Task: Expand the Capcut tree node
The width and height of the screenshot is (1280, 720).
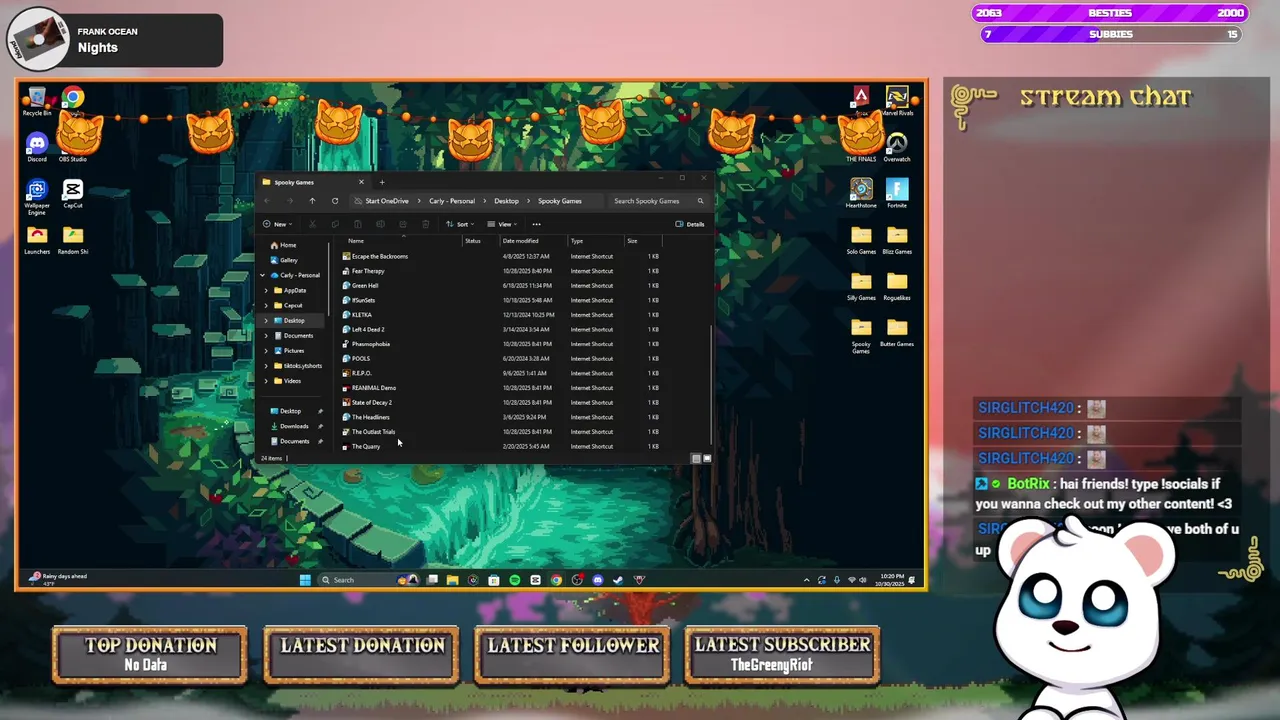Action: pyautogui.click(x=266, y=305)
